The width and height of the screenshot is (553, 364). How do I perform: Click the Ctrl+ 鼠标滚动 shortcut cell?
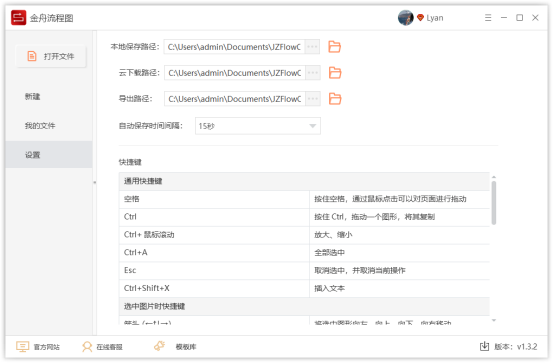pos(214,235)
